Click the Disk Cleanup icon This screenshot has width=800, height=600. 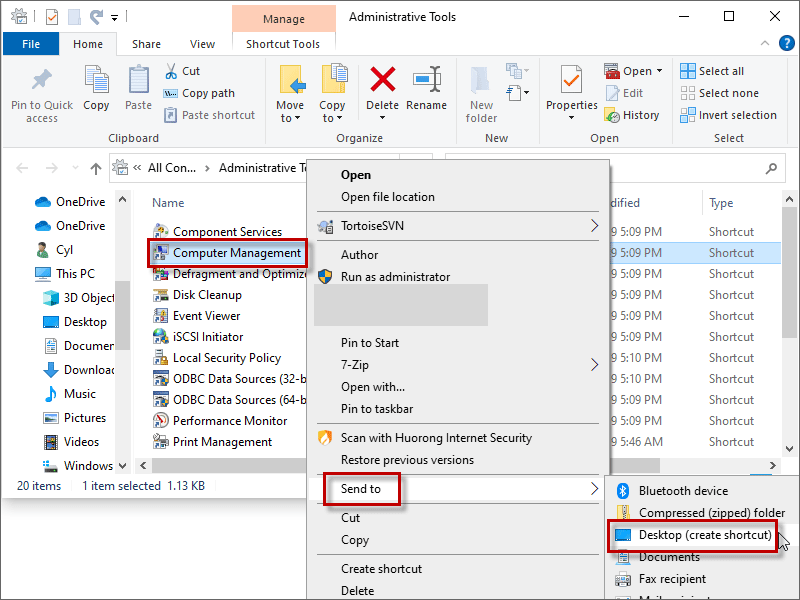[161, 295]
